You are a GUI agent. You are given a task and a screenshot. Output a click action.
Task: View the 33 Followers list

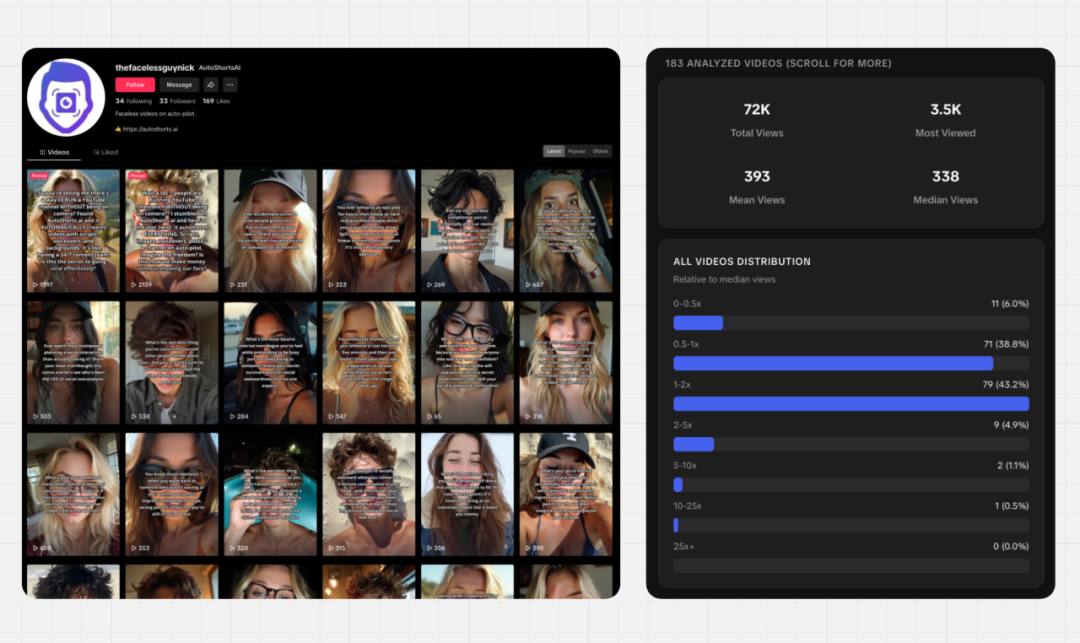click(x=177, y=101)
